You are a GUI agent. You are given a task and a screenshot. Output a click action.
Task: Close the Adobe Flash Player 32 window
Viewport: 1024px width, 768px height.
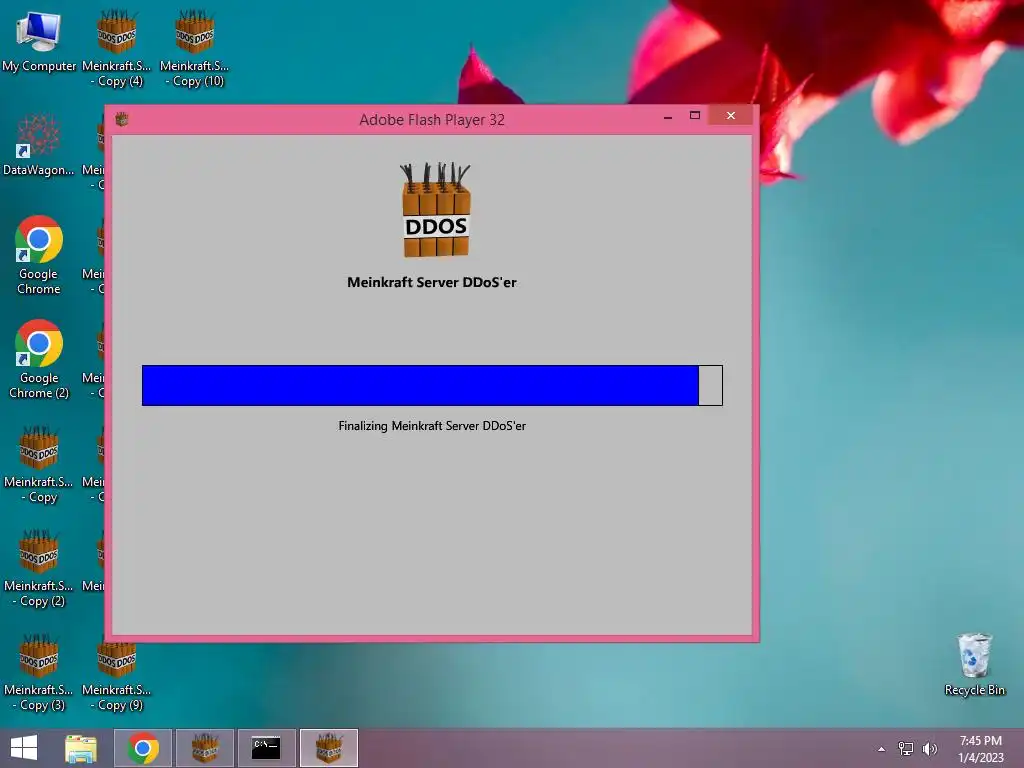tap(731, 116)
